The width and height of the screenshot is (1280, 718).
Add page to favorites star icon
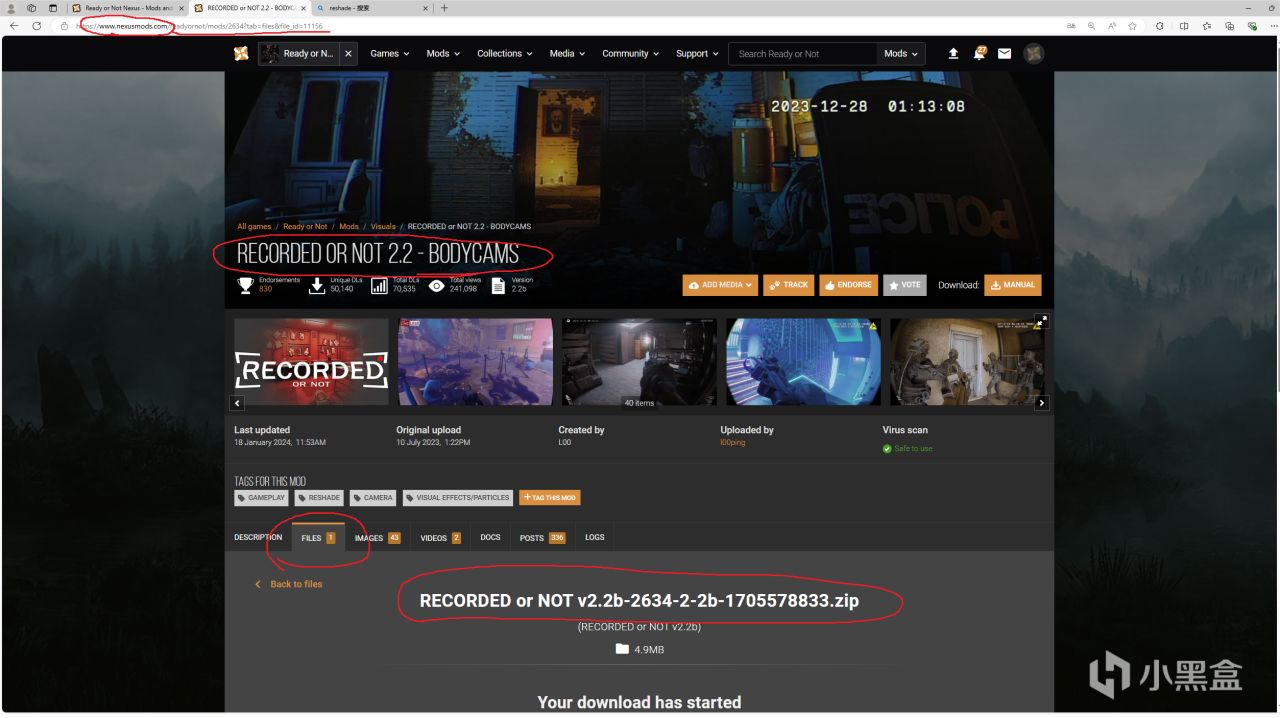(x=1134, y=25)
